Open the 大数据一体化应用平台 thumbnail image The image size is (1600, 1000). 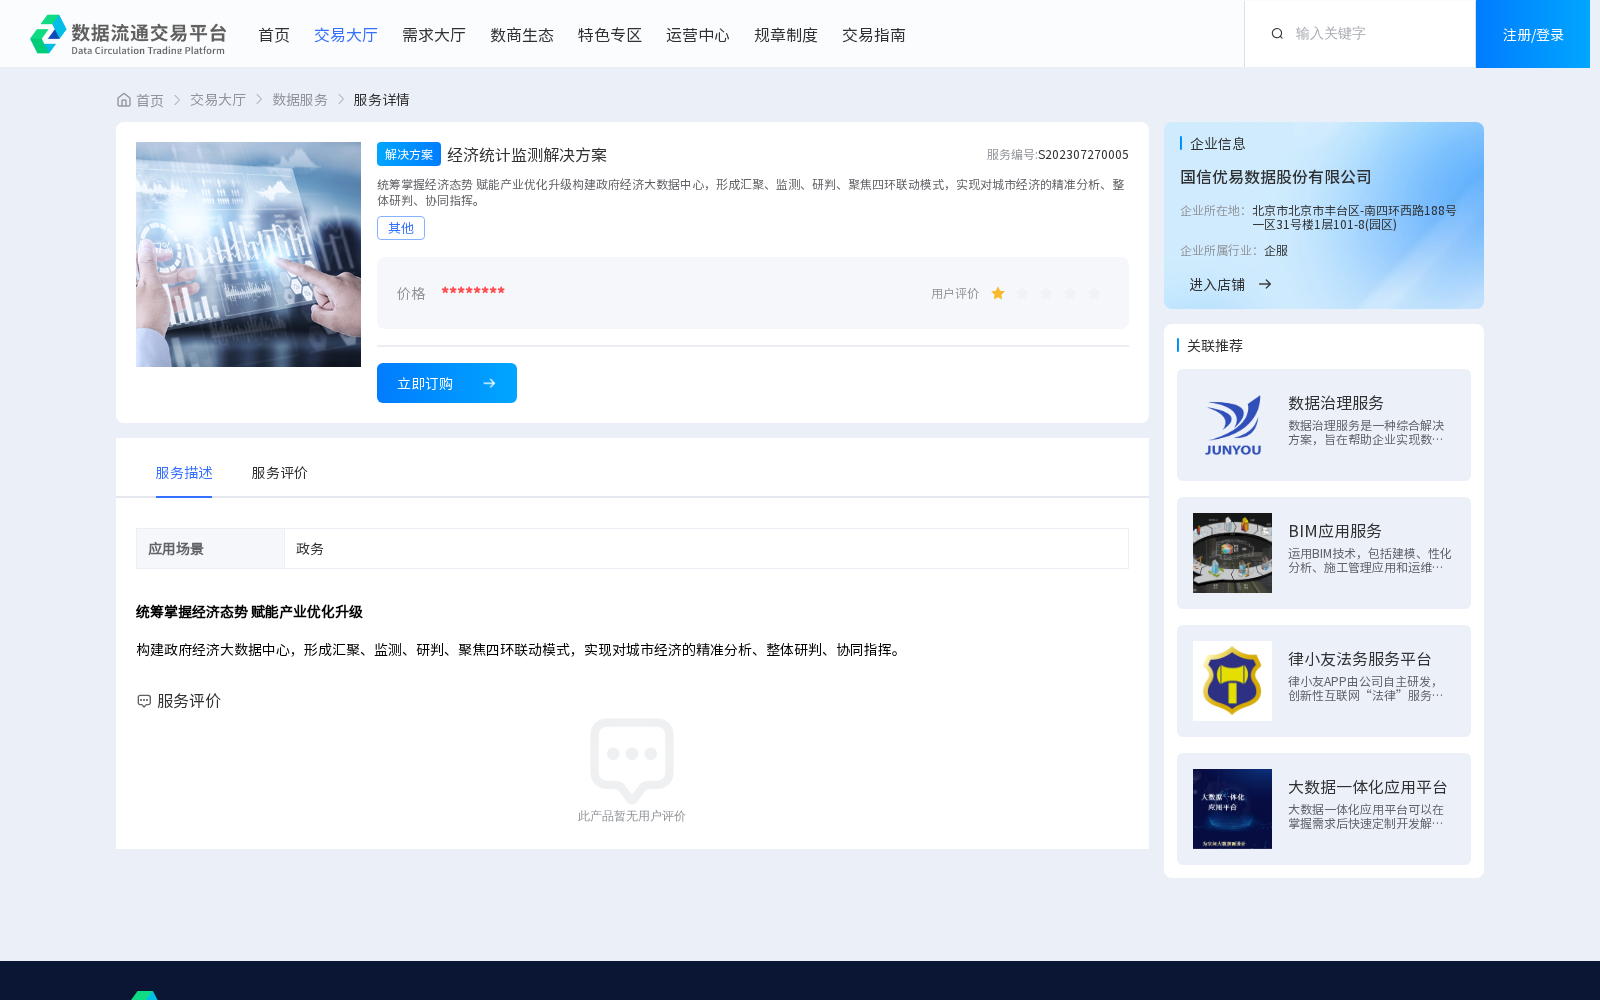[x=1232, y=809]
